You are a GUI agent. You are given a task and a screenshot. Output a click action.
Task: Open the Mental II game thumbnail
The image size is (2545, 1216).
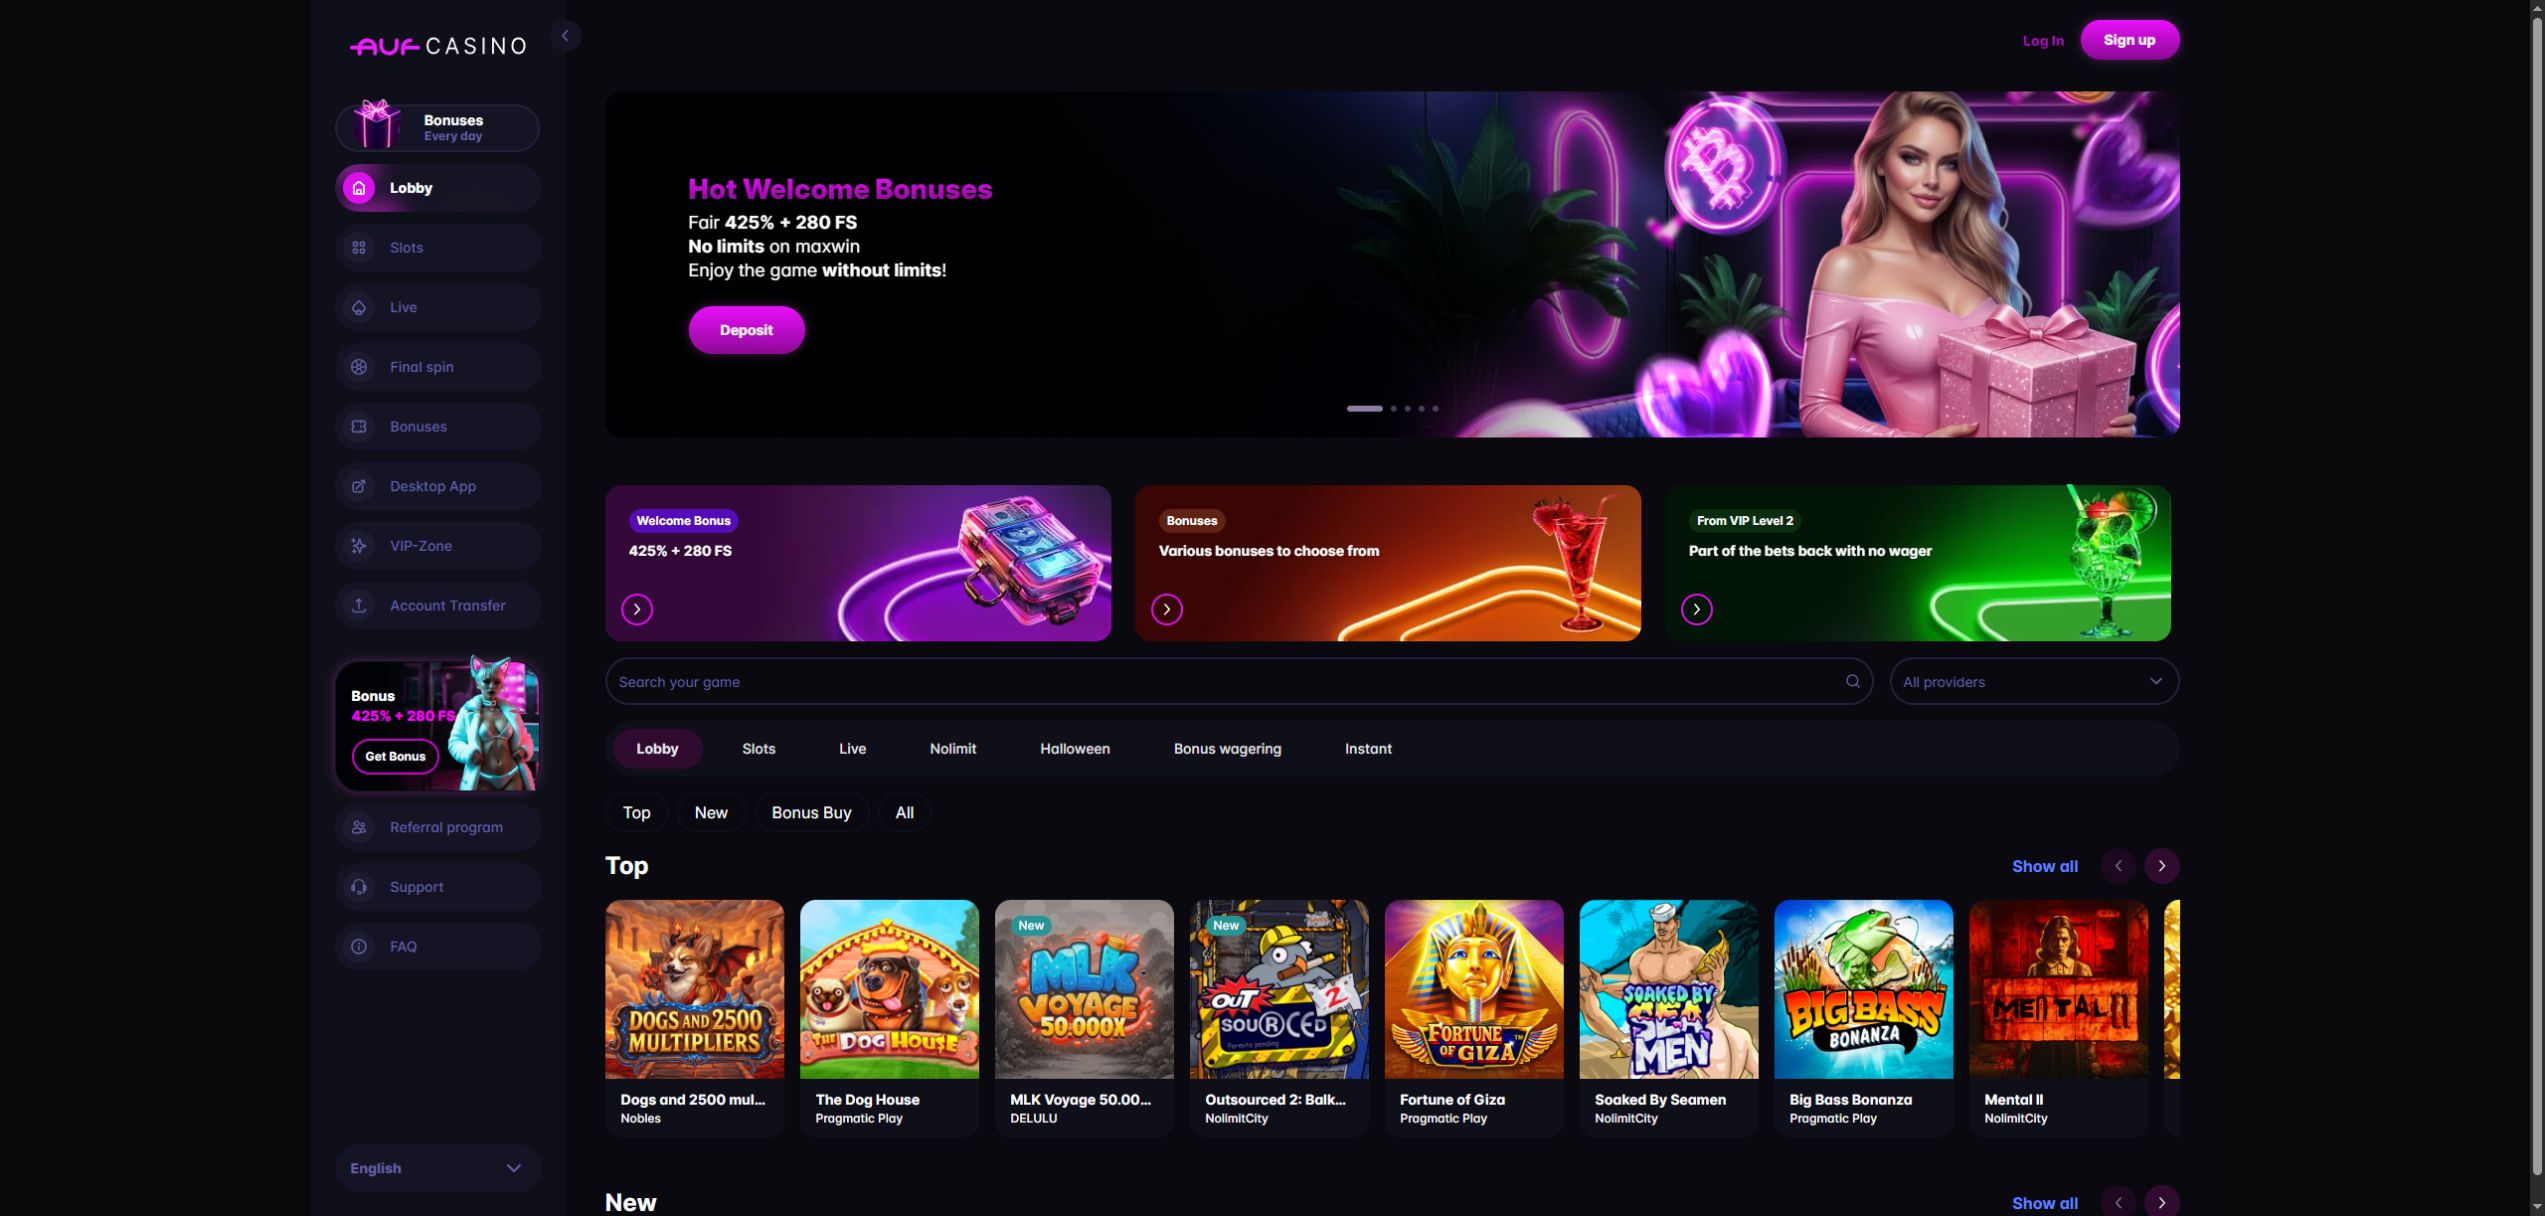pyautogui.click(x=2058, y=989)
